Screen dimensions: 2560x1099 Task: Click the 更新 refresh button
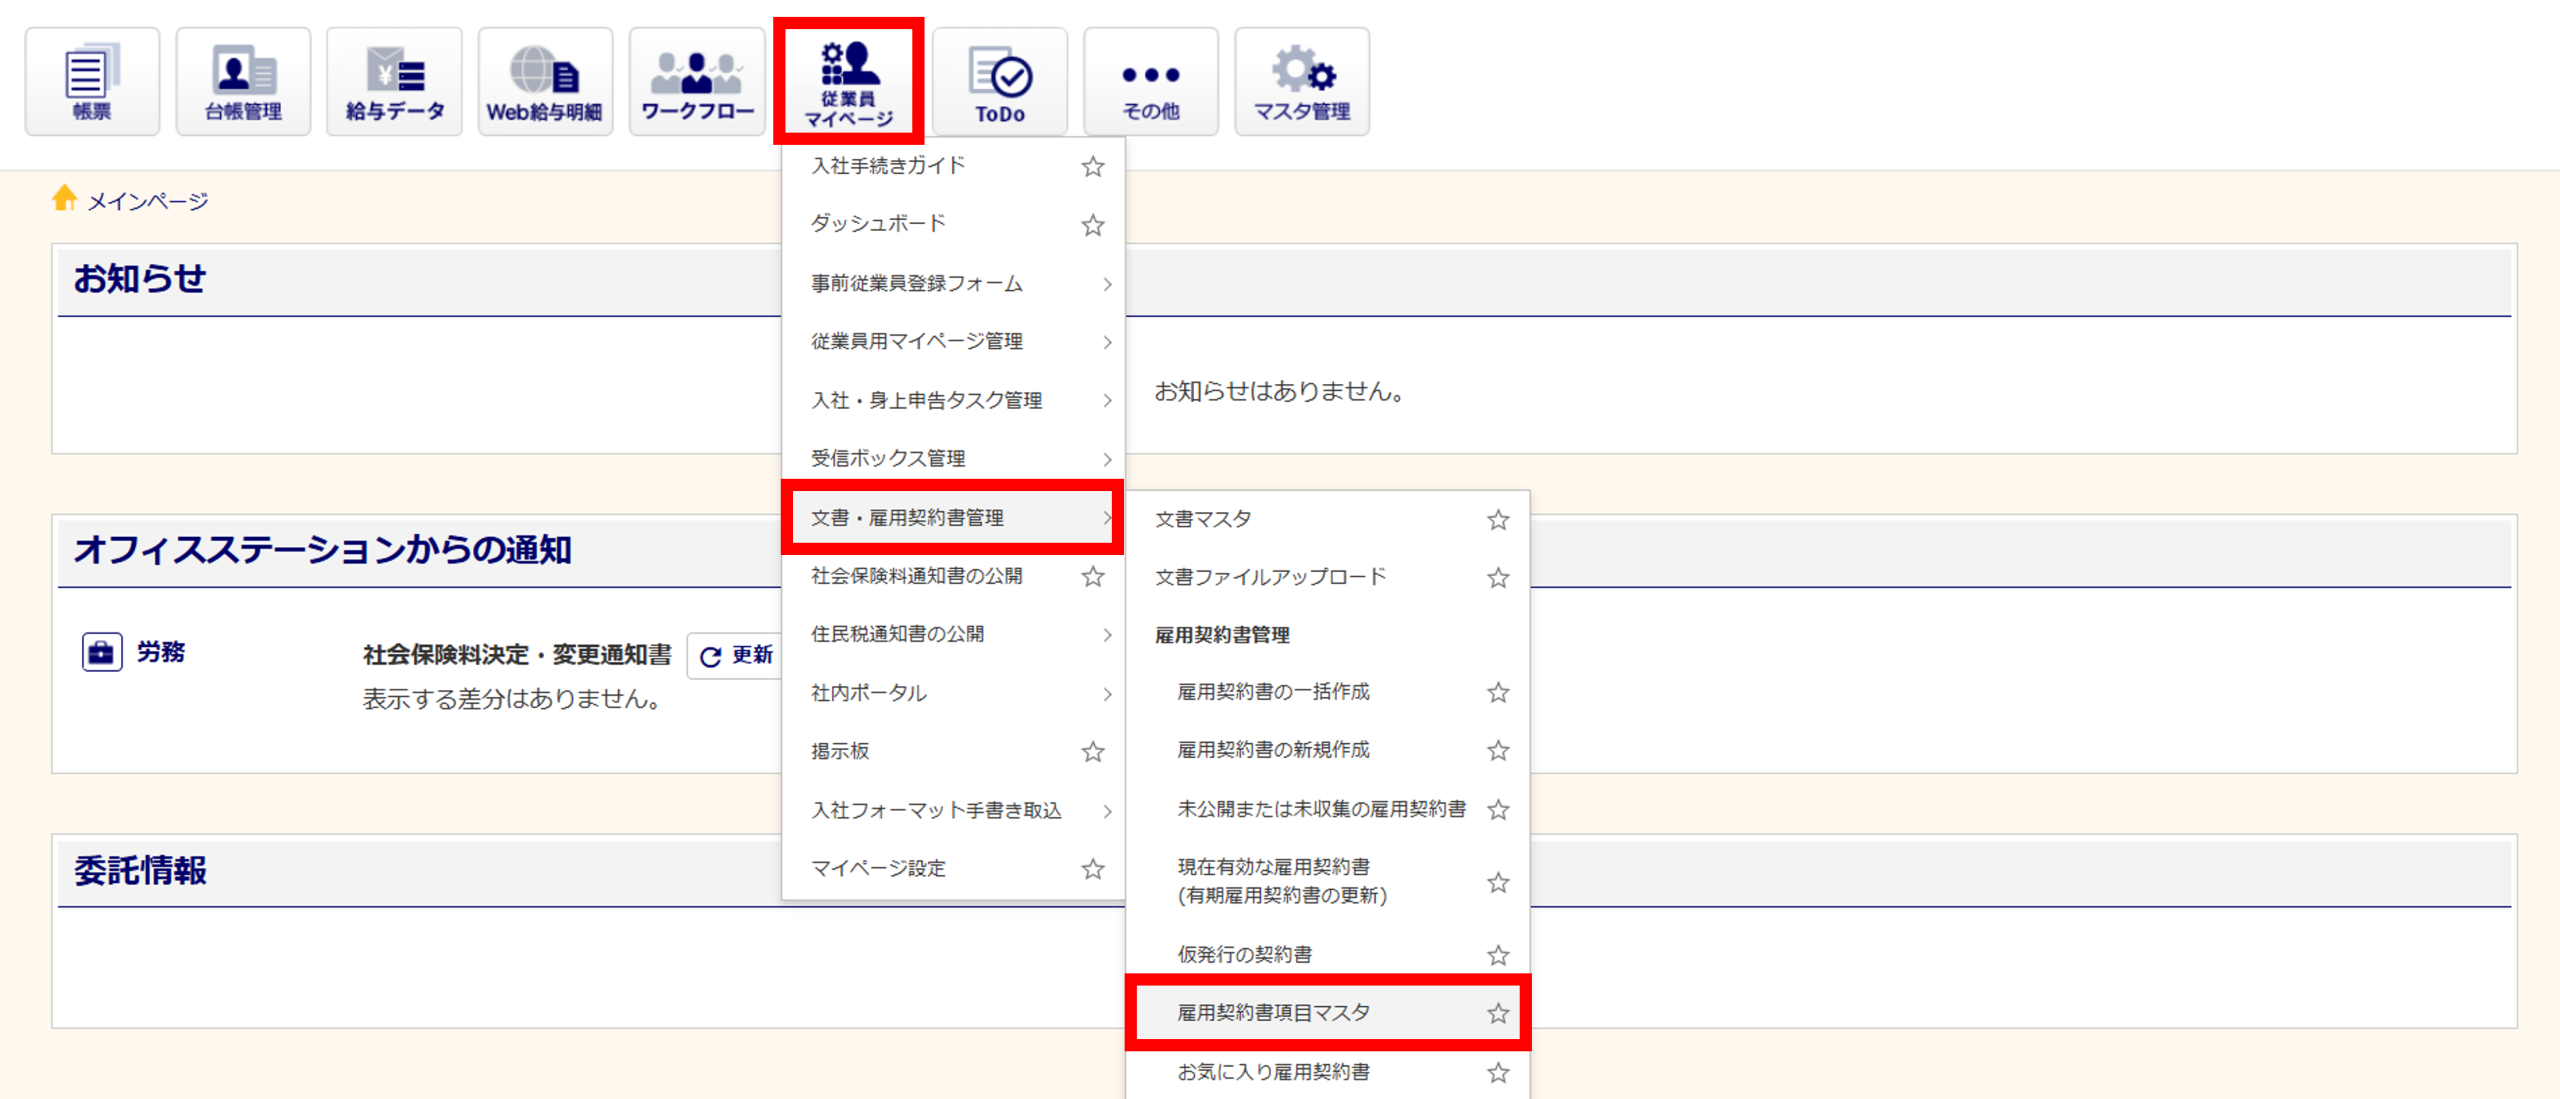[736, 656]
